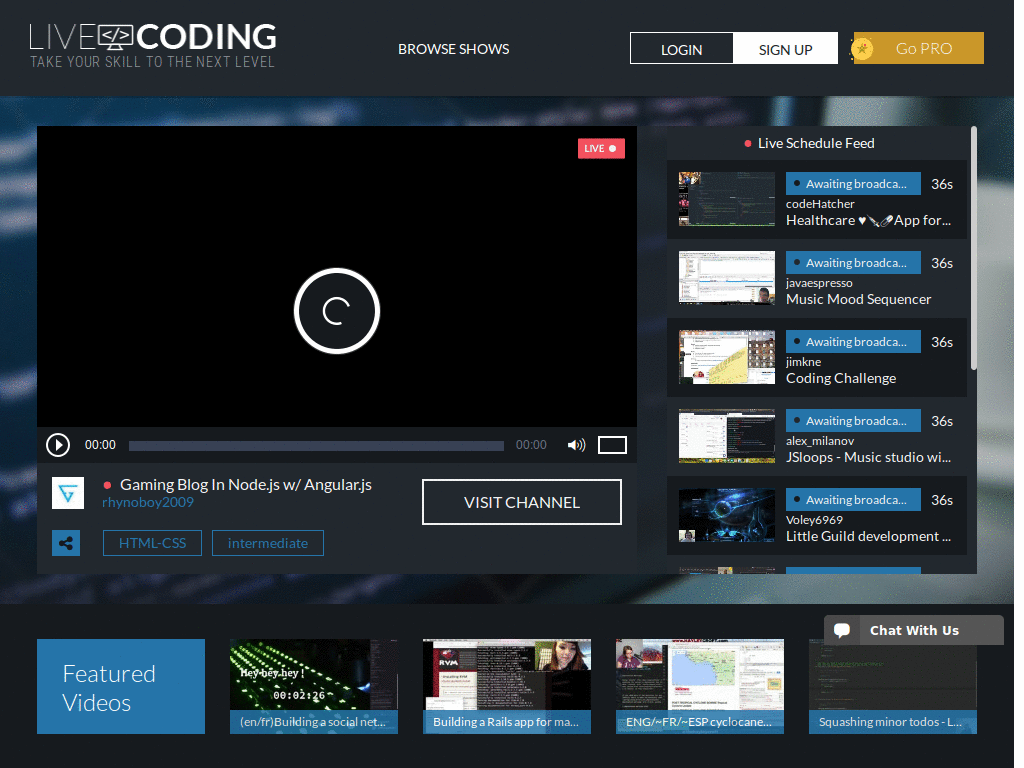Viewport: 1024px width, 768px height.
Task: Click the VISIT CHANNEL button
Action: coord(521,502)
